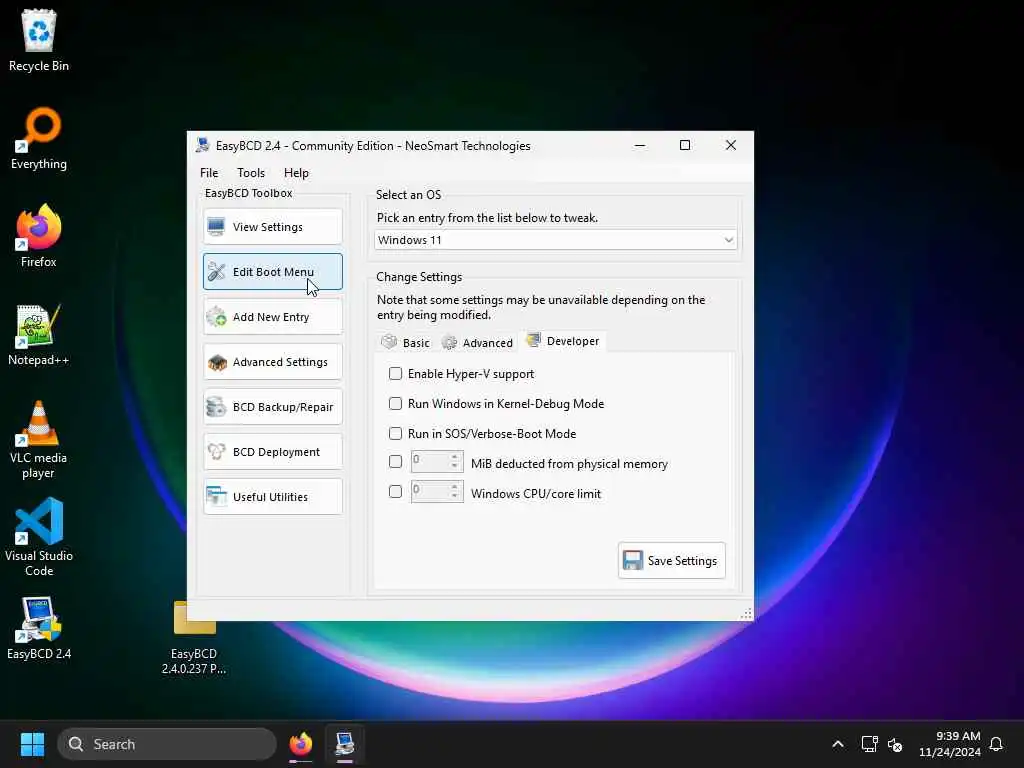The height and width of the screenshot is (768, 1024).
Task: Click the window icon beside Useful Utilities
Action: pyautogui.click(x=216, y=497)
